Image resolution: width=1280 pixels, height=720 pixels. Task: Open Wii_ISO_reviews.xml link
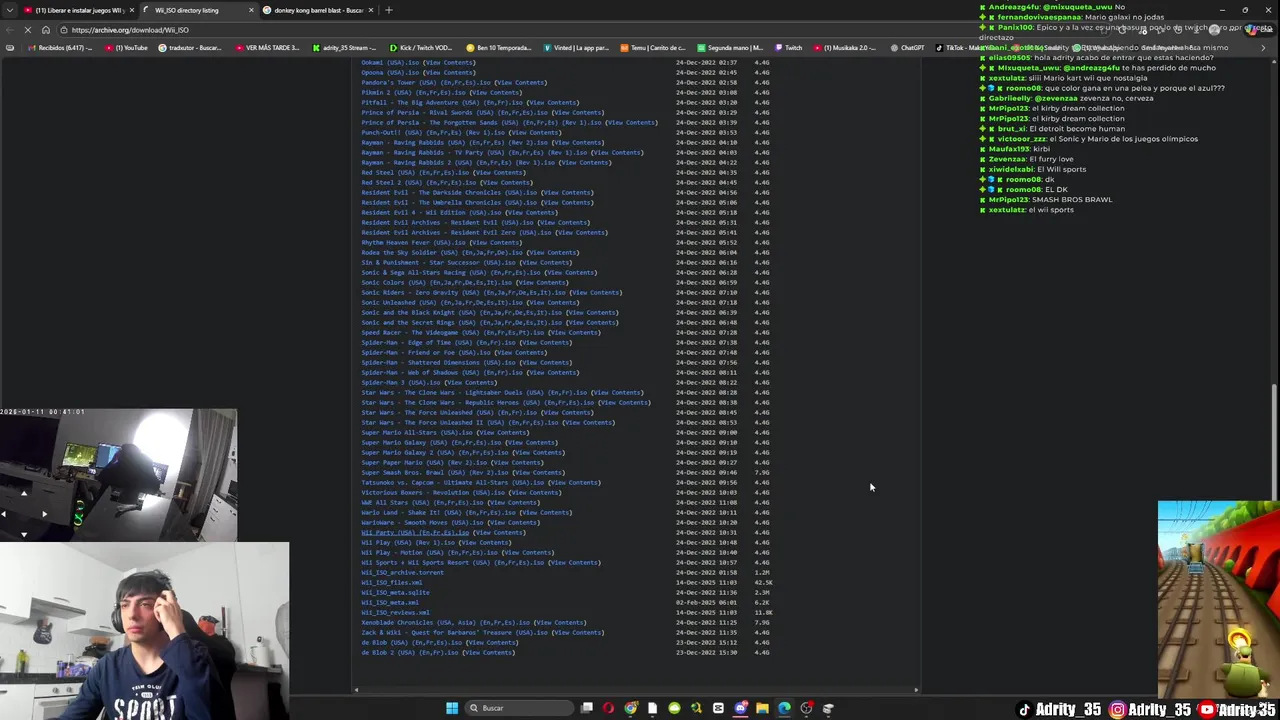tap(395, 612)
